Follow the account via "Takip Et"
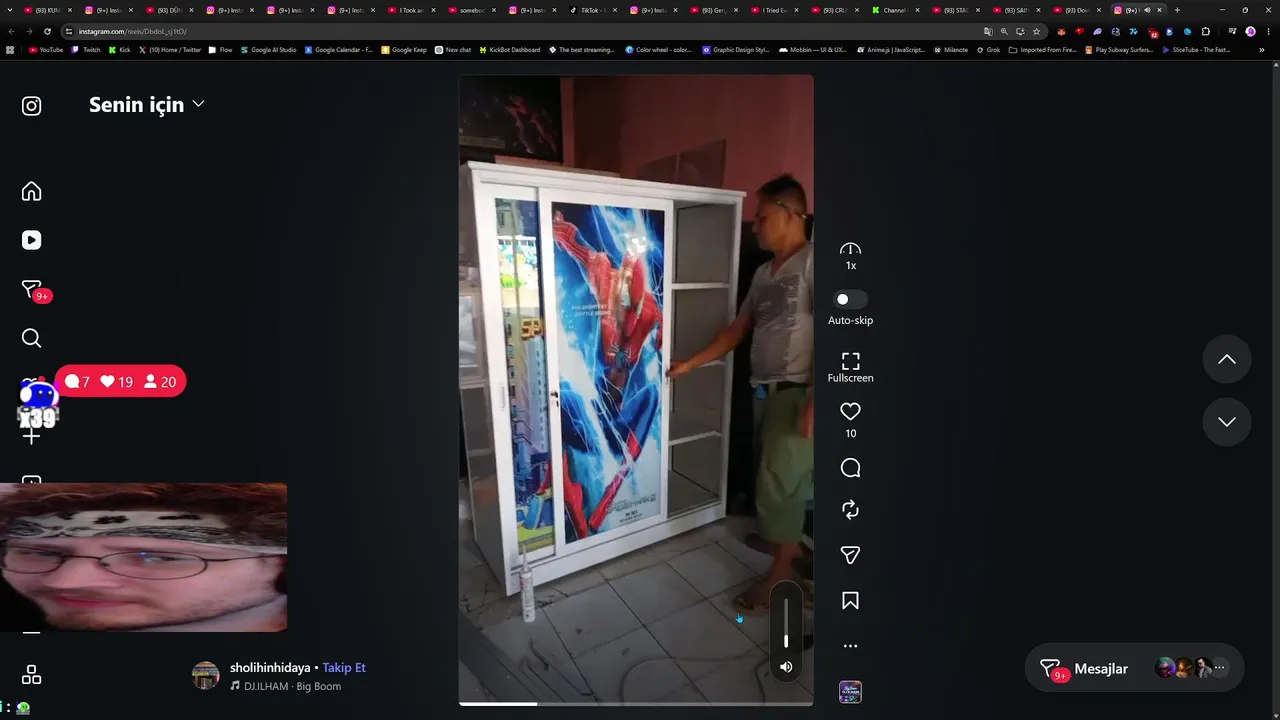 [x=344, y=668]
